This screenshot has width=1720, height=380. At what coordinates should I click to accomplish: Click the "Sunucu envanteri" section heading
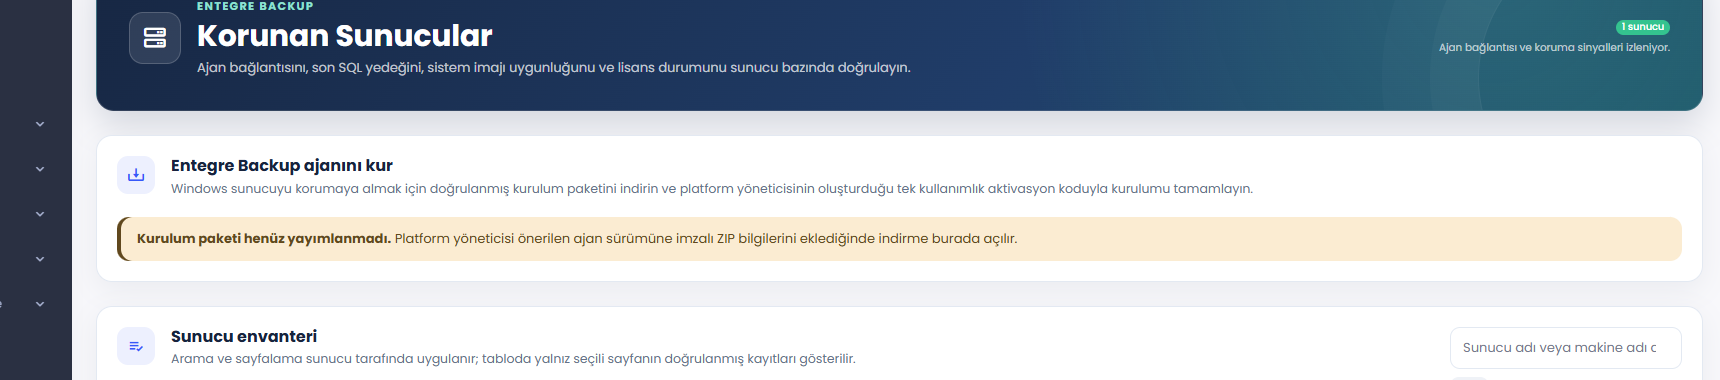pos(244,337)
